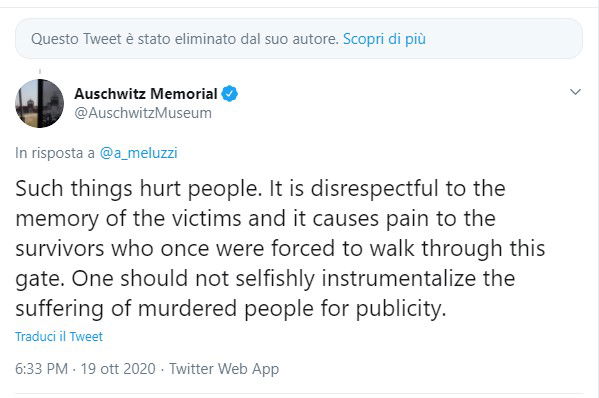599x398 pixels.
Task: Open the Auschwitz Memorial display name
Action: coord(146,94)
